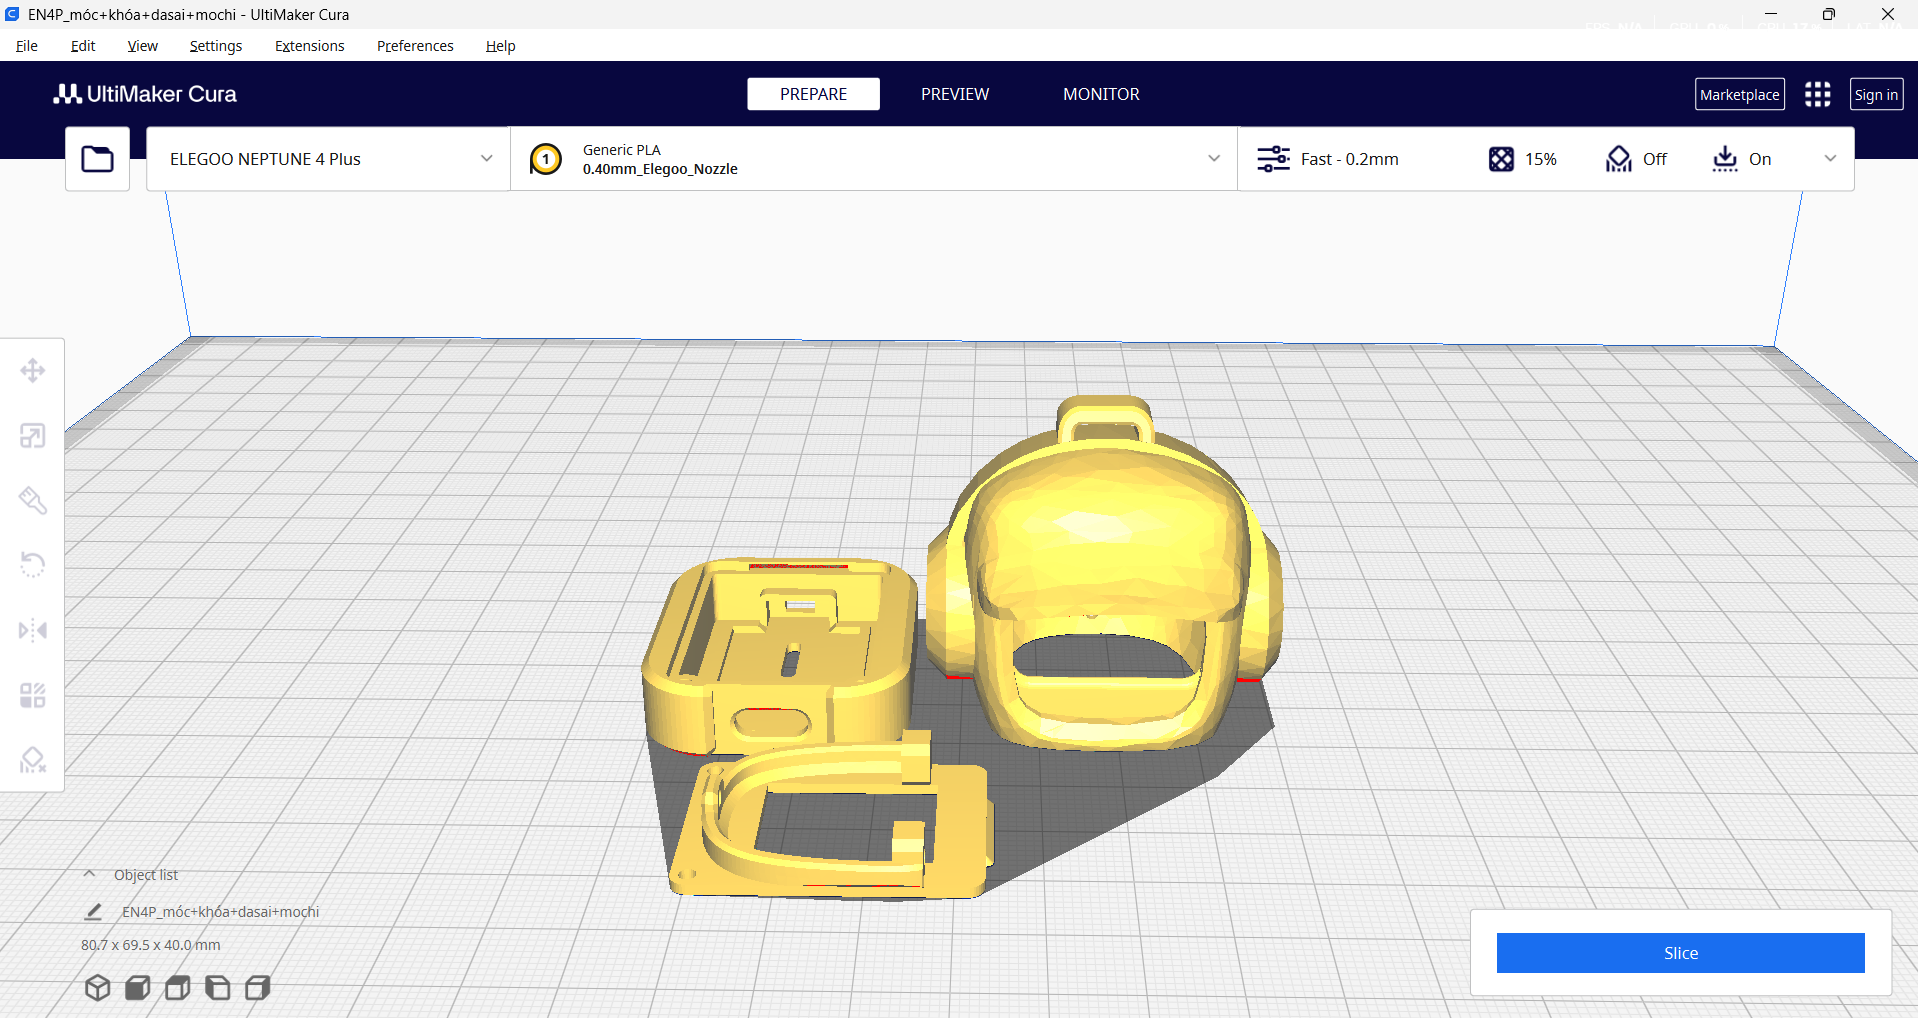The height and width of the screenshot is (1018, 1918).
Task: Select the Mirror tool
Action: click(x=32, y=629)
